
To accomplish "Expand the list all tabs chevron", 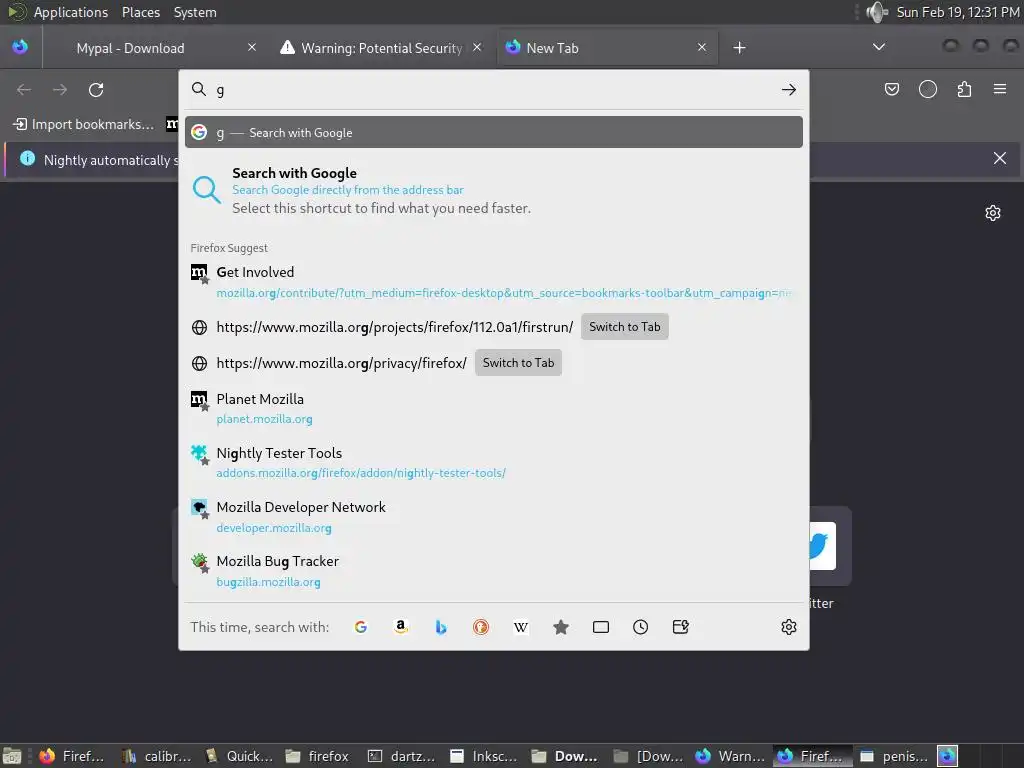I will pyautogui.click(x=879, y=47).
